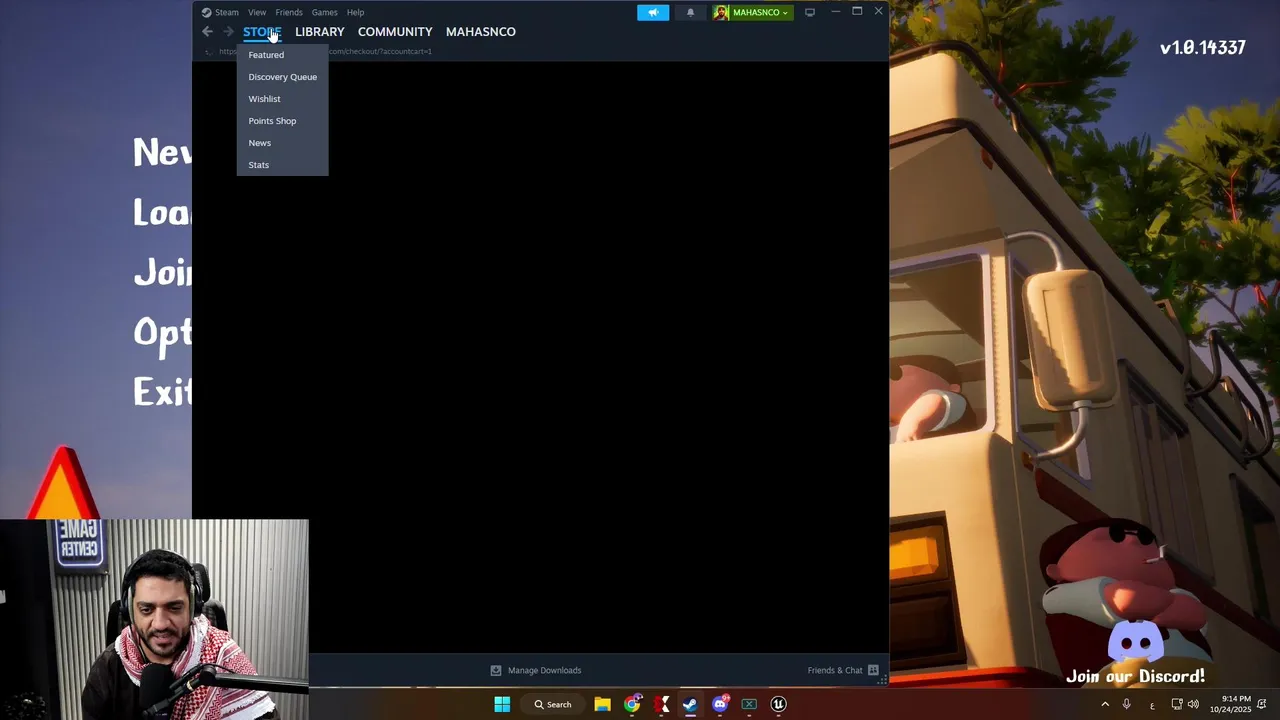Open the Games menu
1280x720 pixels.
tap(324, 12)
